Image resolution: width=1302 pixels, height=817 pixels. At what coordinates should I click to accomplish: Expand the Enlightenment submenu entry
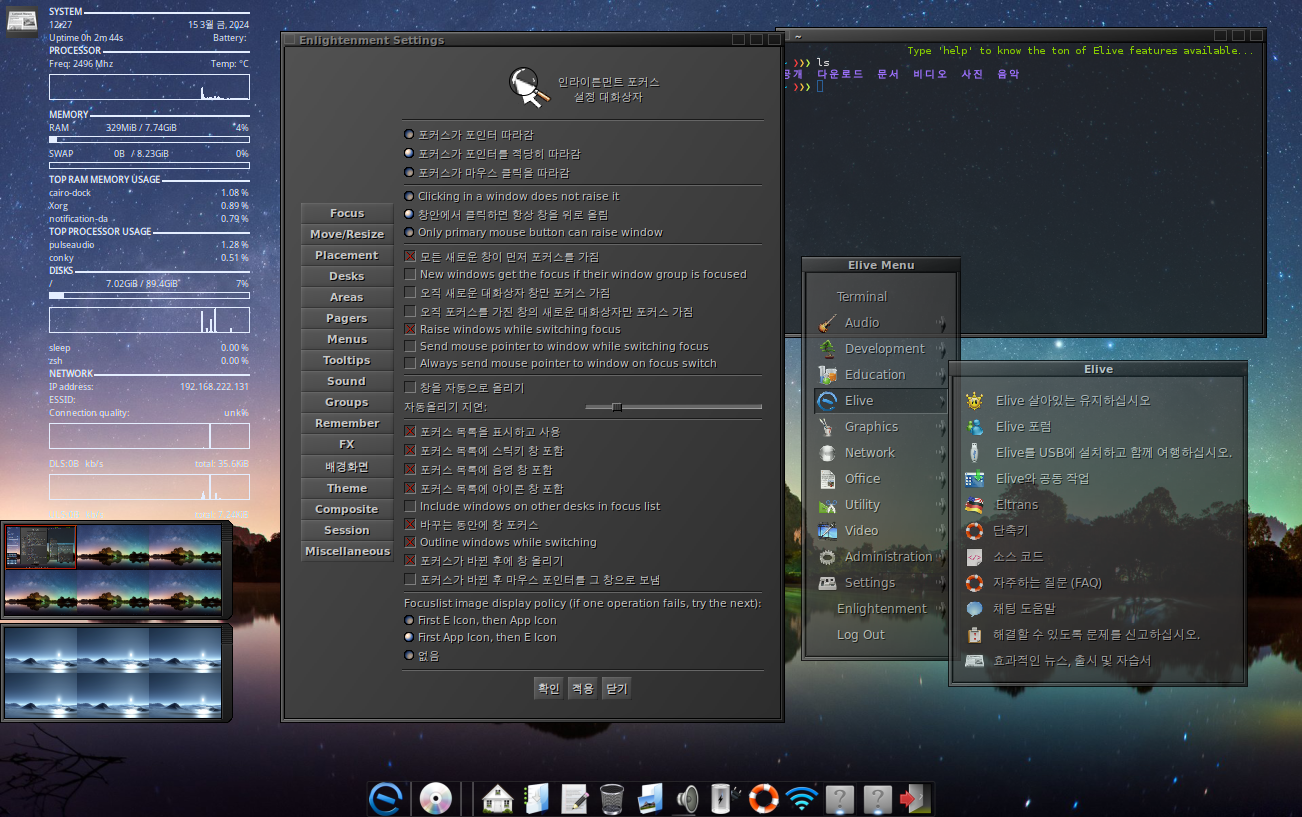(881, 609)
